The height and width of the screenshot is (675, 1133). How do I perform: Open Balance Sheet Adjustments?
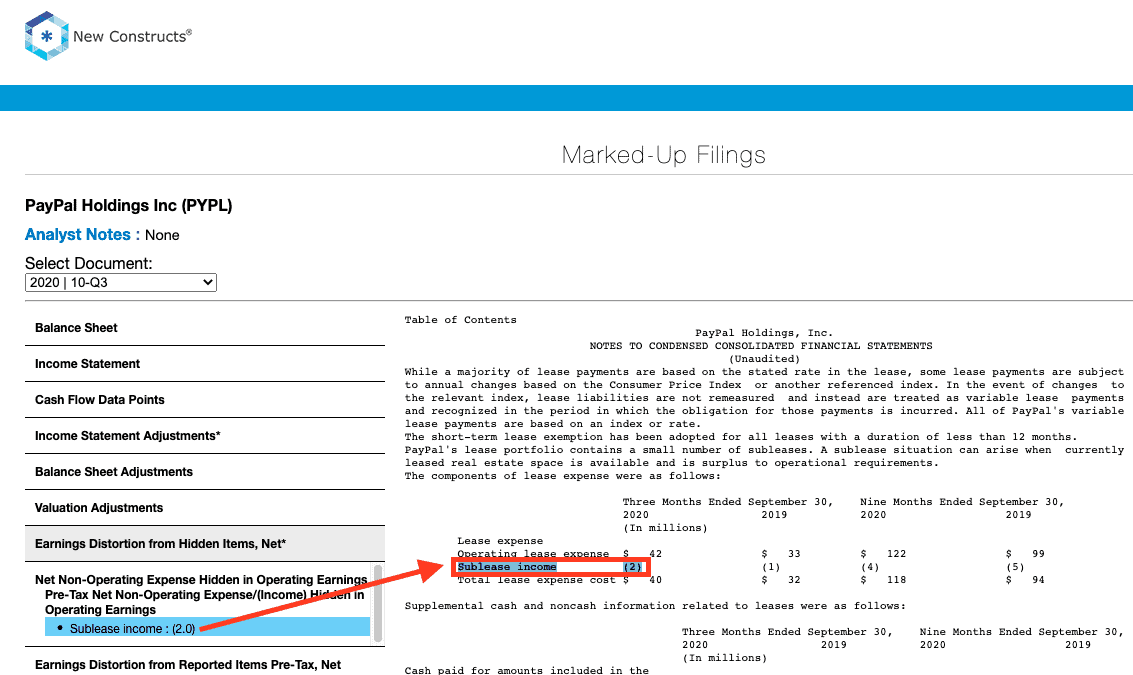pos(205,473)
